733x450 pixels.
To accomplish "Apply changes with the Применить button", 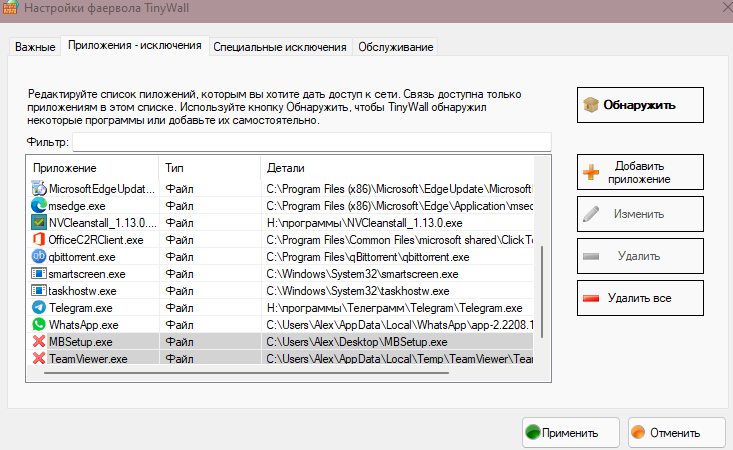I will (570, 433).
